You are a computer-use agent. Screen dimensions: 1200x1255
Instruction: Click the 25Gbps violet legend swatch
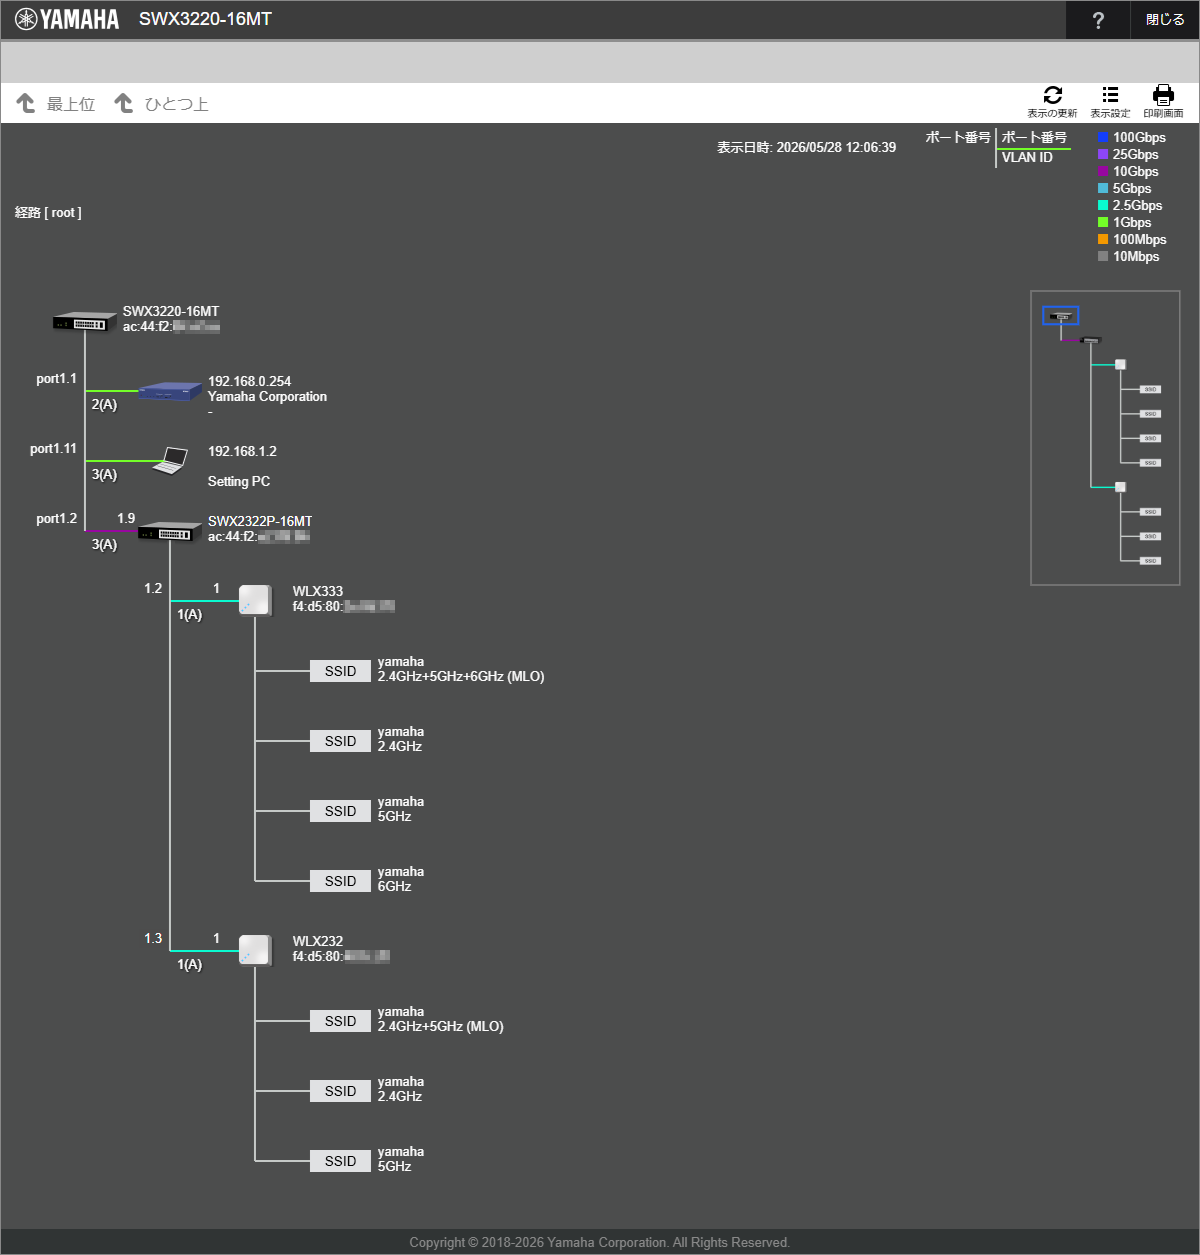coord(1103,154)
